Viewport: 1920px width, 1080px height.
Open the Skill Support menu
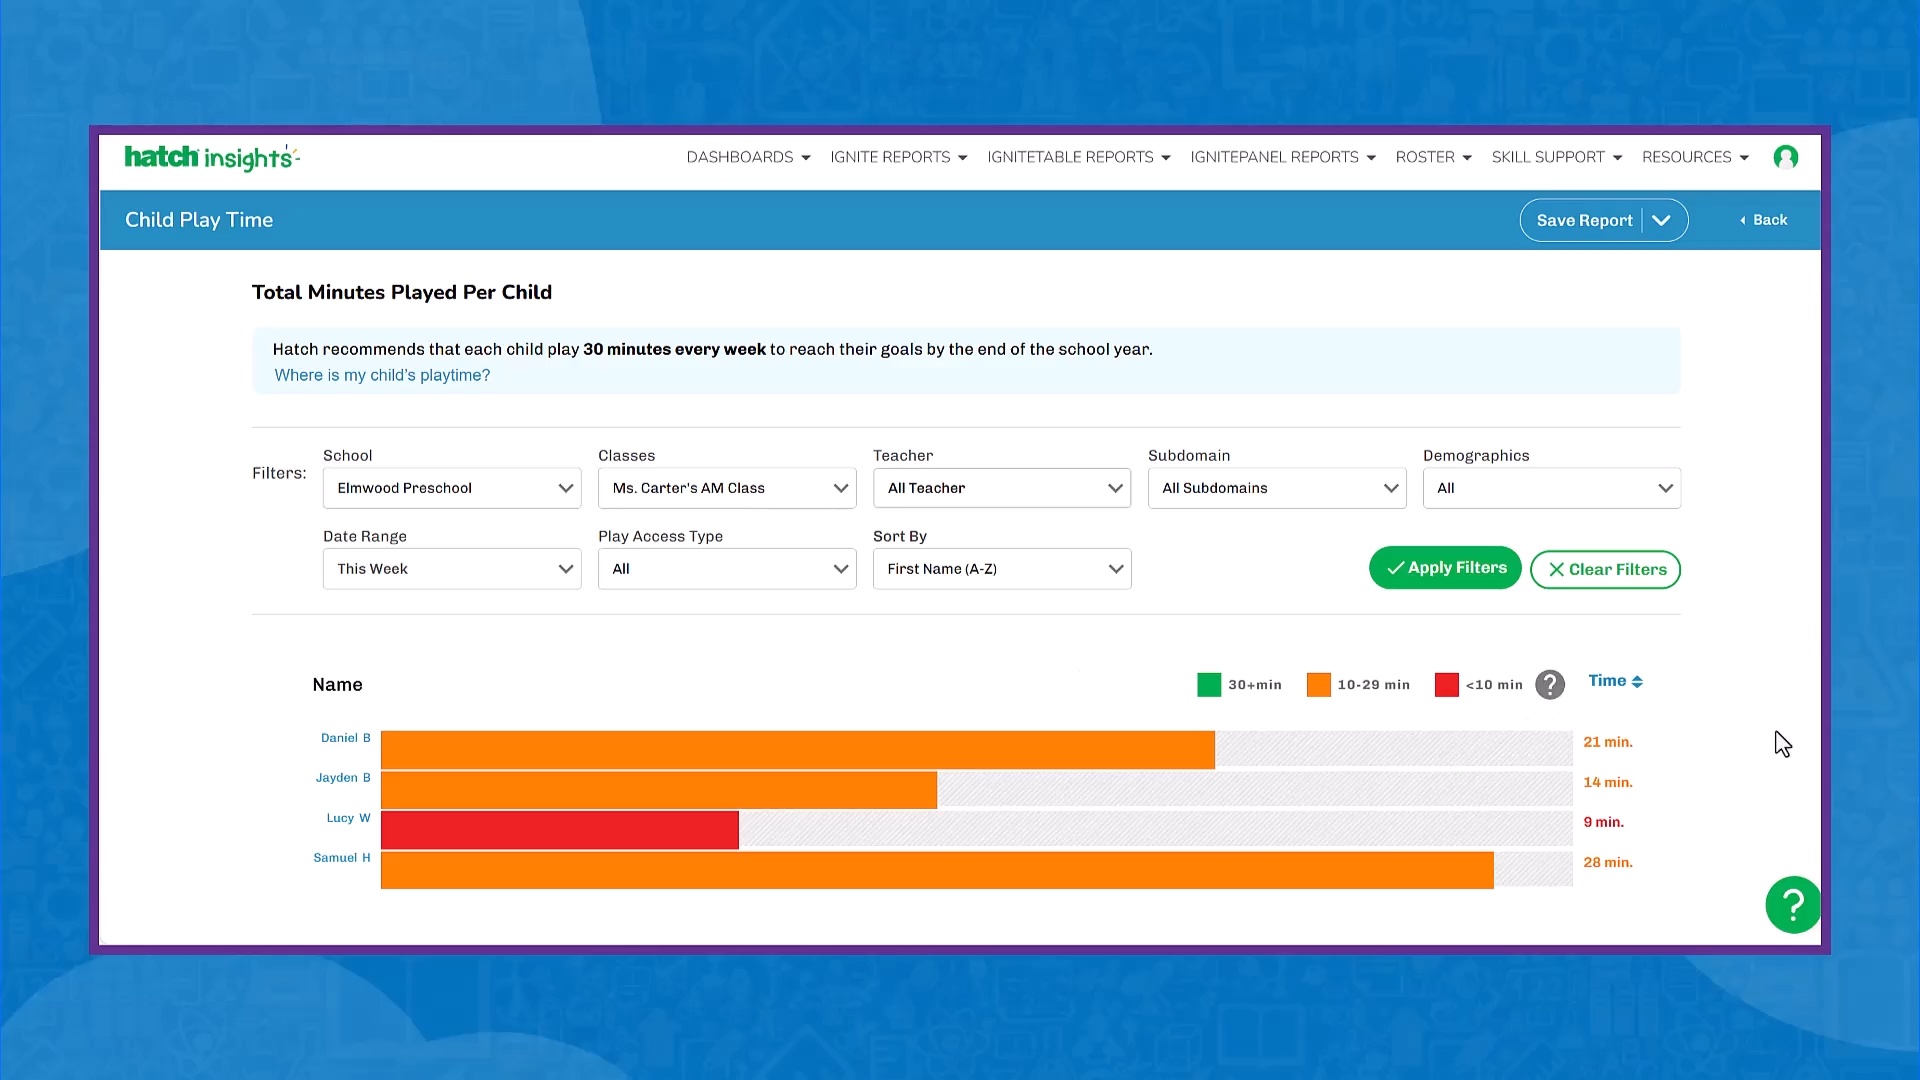click(1556, 157)
